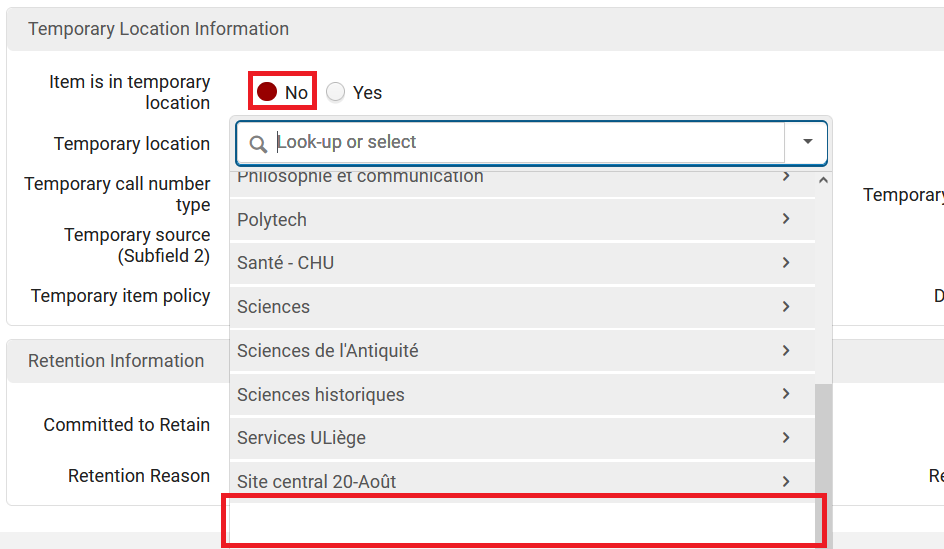The width and height of the screenshot is (944, 549).
Task: Choose Services ULiège from the list
Action: click(523, 438)
